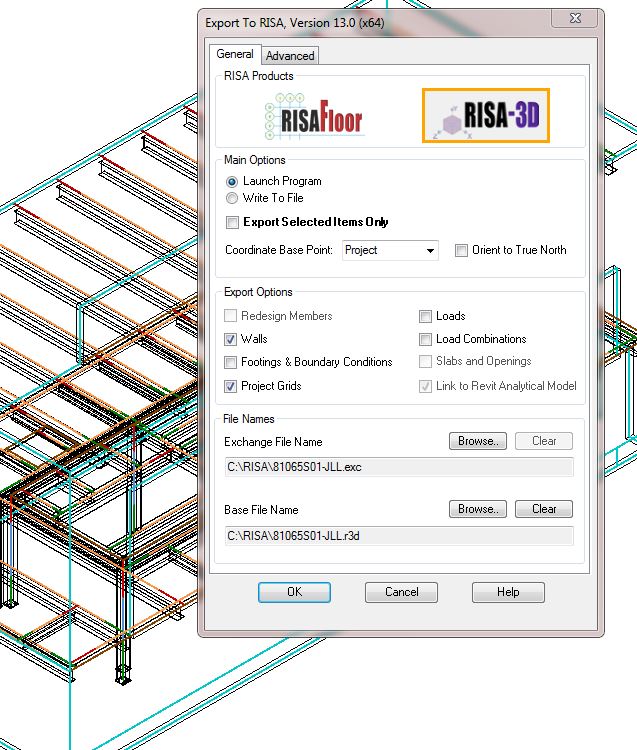Image resolution: width=637 pixels, height=750 pixels.
Task: Open the General tab
Action: (235, 54)
